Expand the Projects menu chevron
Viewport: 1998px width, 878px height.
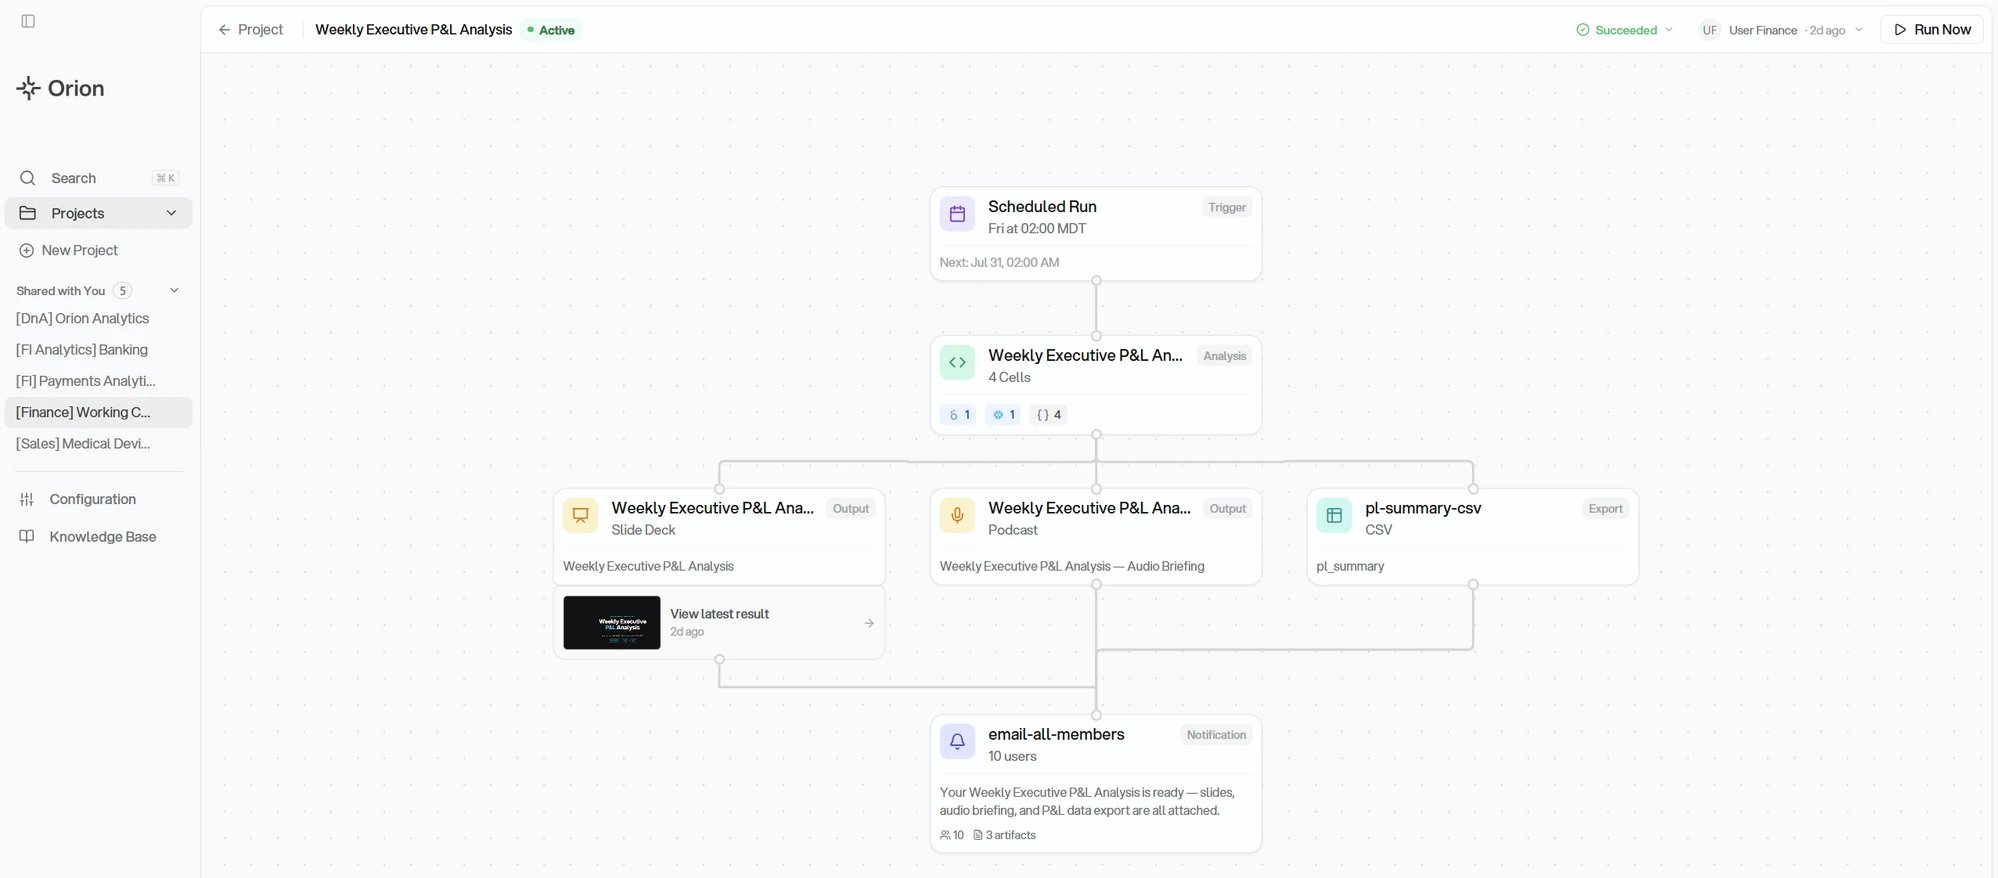tap(171, 213)
